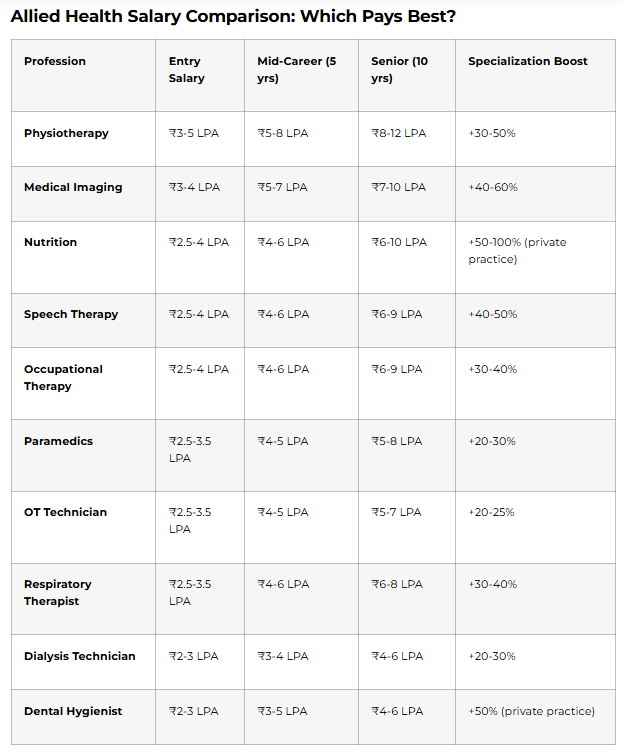
Task: Select the Respiratory Therapist profession cell
Action: click(x=58, y=593)
